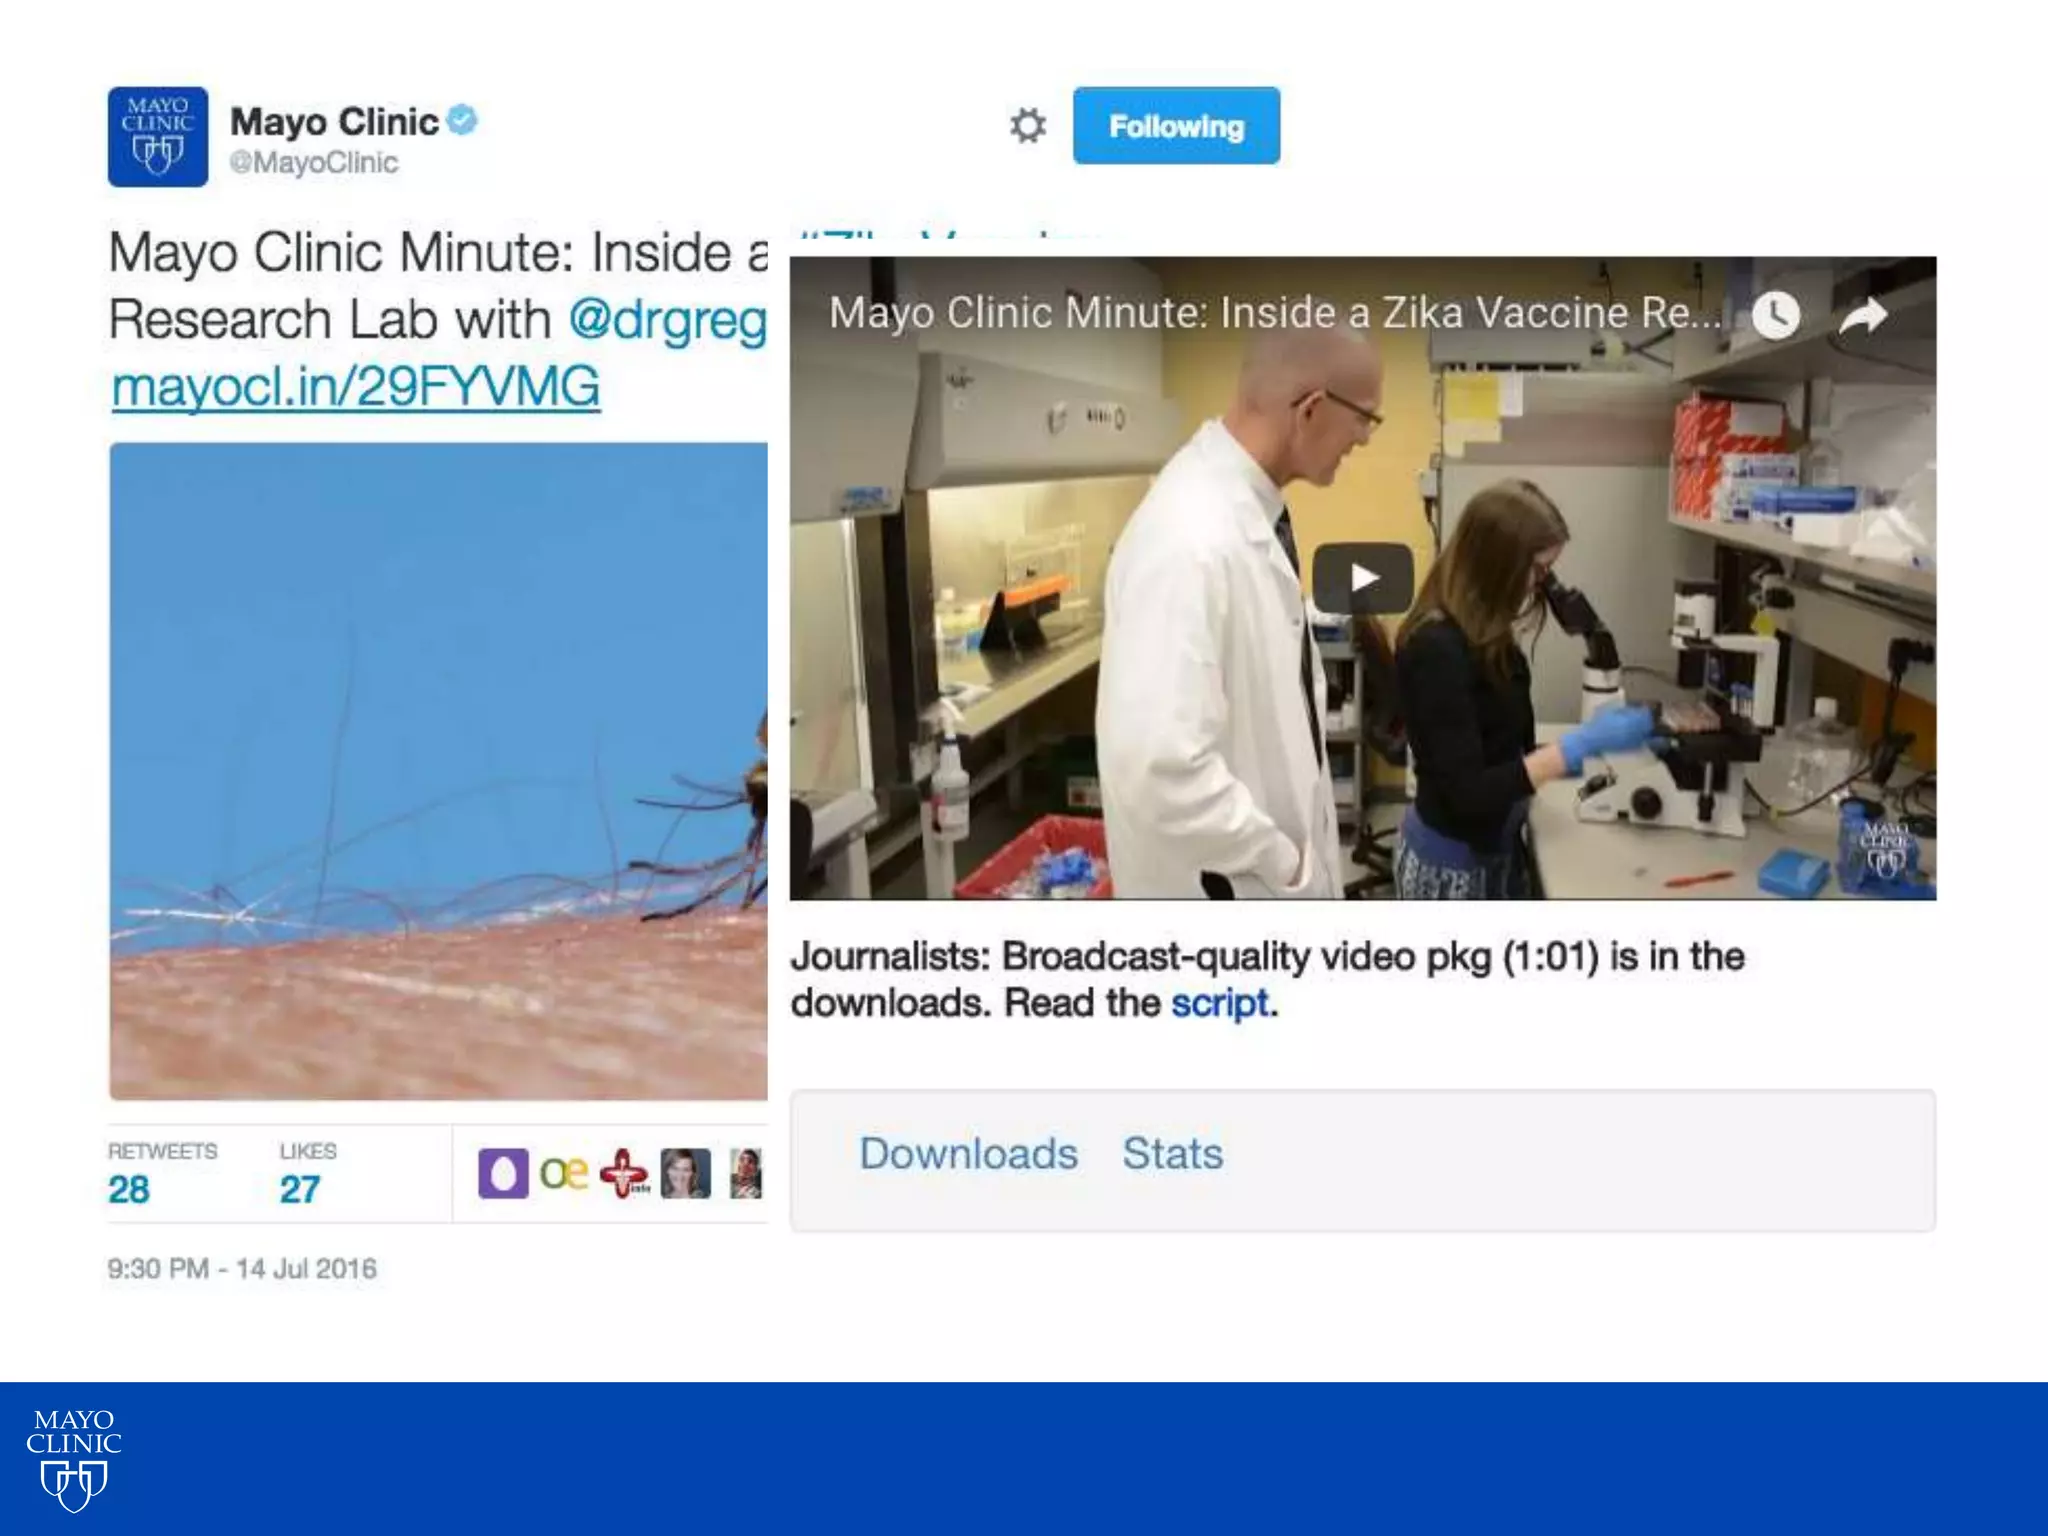
Task: Open the mosquito image thumbnail
Action: click(438, 770)
